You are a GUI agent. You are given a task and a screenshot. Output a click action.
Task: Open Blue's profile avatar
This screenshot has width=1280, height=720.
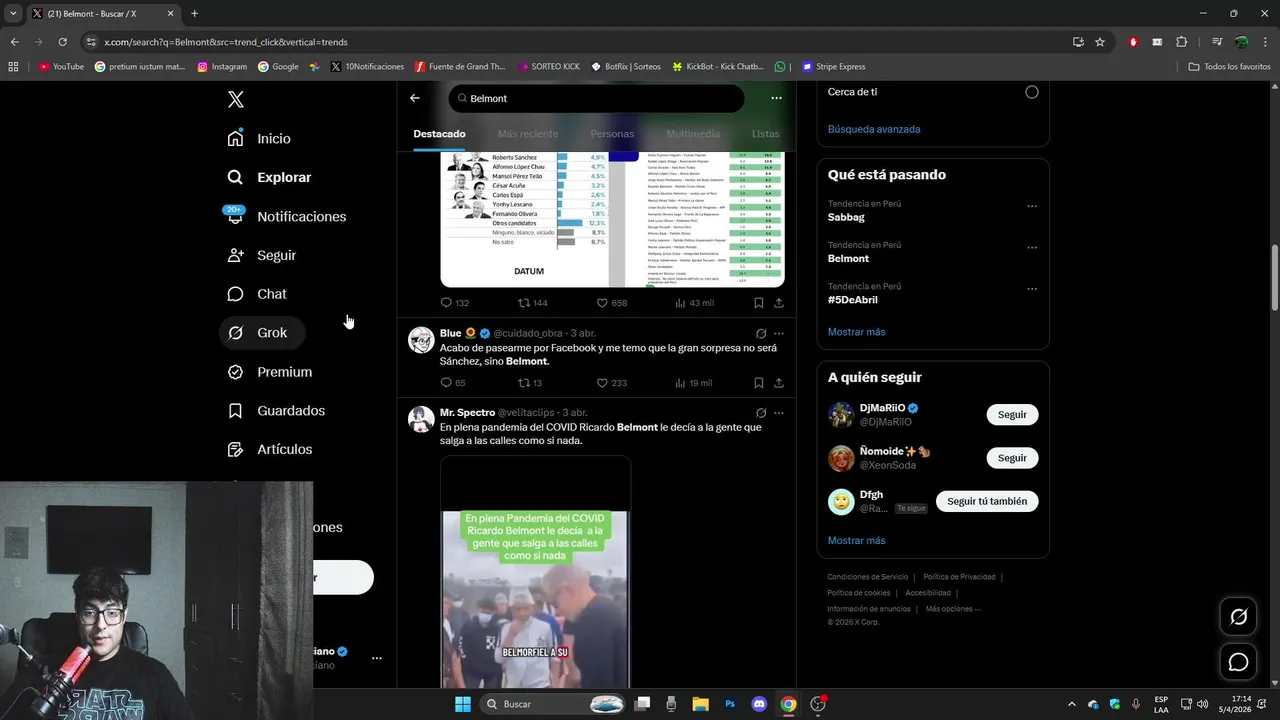[421, 339]
